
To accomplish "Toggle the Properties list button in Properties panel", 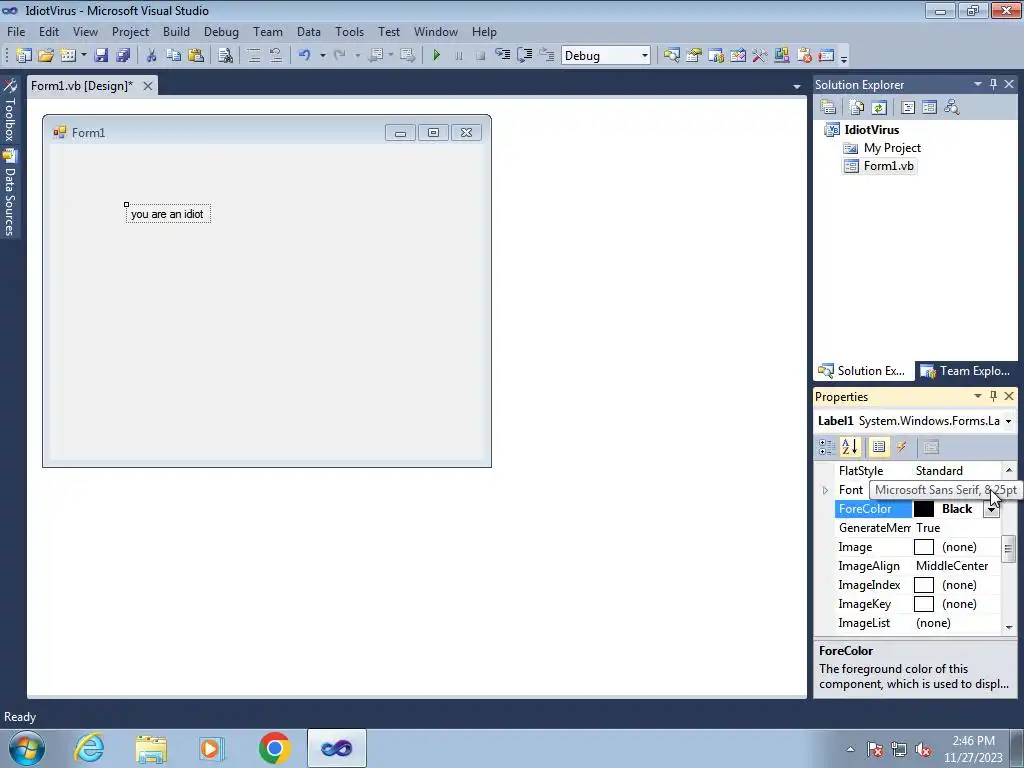I will 879,447.
